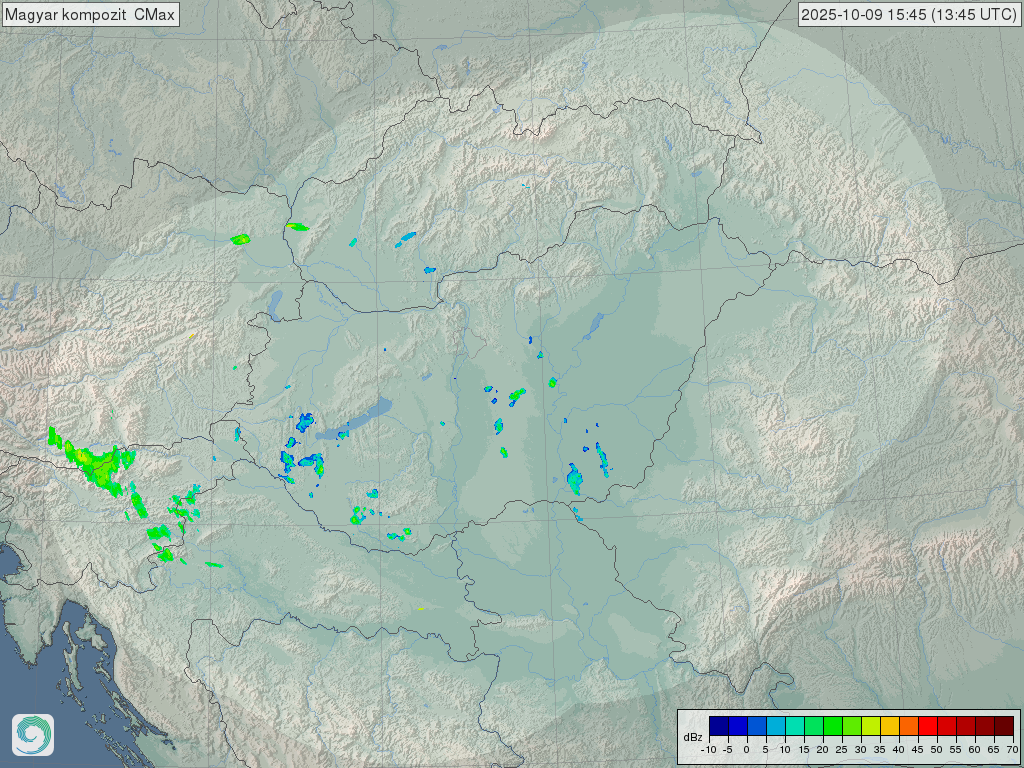Choose the amber 35 to 40 dBz swatch
The image size is (1024, 768).
click(x=889, y=726)
